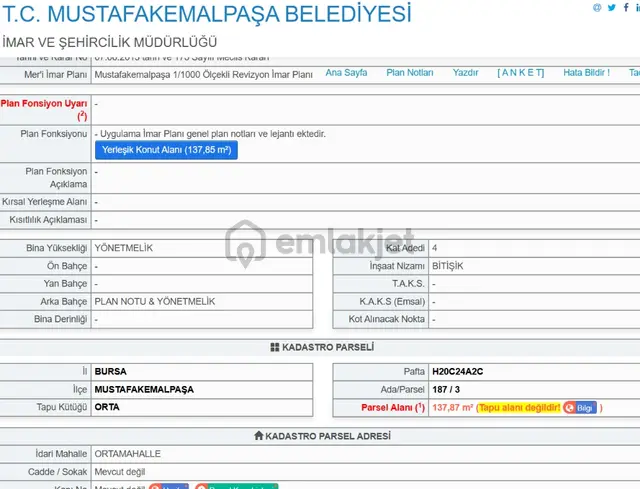Click the Twitter bird icon in header
The image size is (640, 489).
(611, 7)
